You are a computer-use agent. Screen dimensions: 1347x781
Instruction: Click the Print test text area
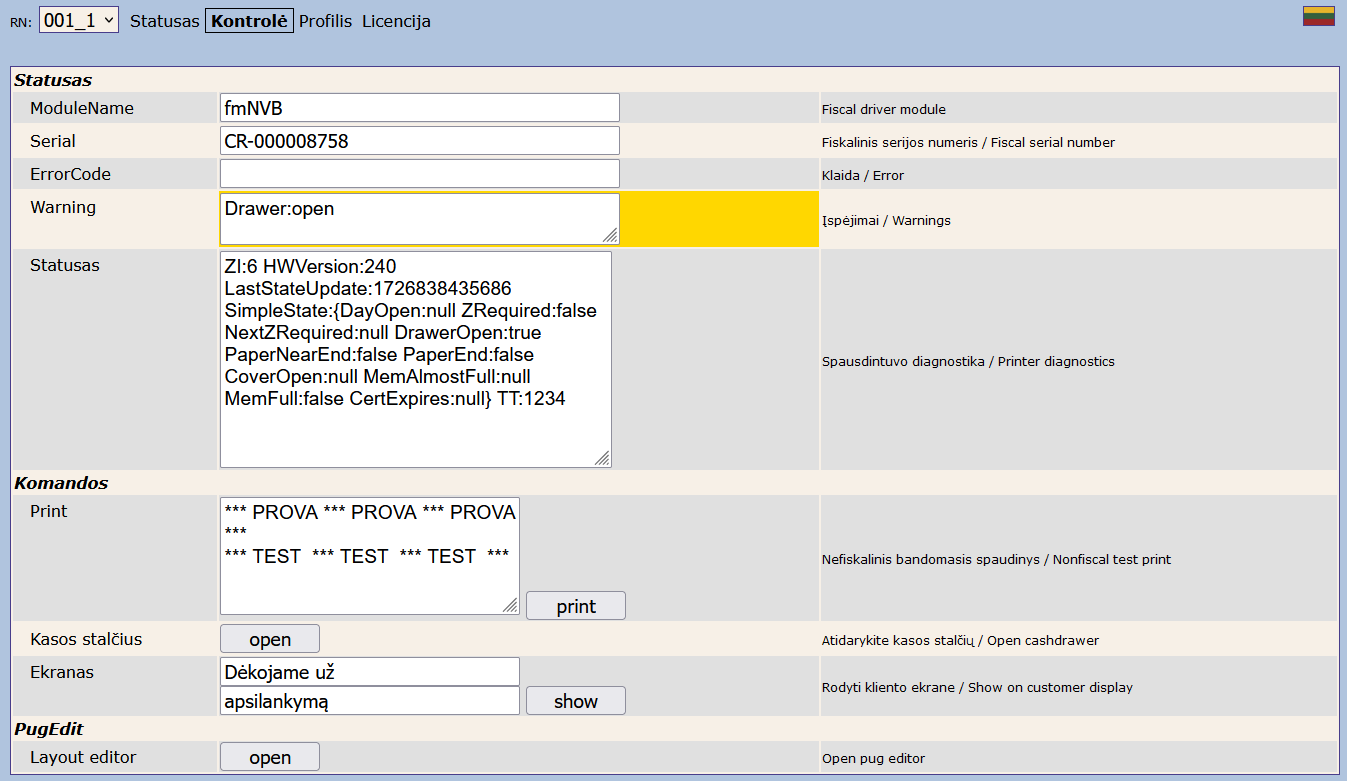point(369,556)
